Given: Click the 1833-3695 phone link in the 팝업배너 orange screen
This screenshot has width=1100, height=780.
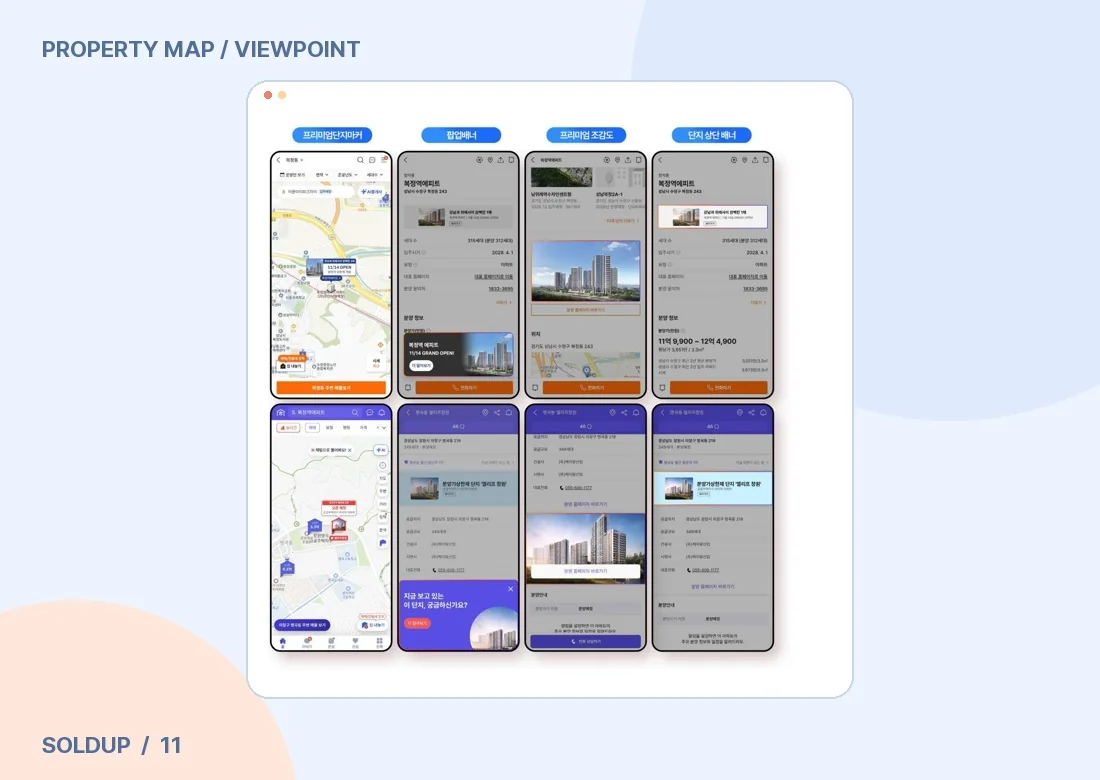Looking at the screenshot, I should 500,288.
